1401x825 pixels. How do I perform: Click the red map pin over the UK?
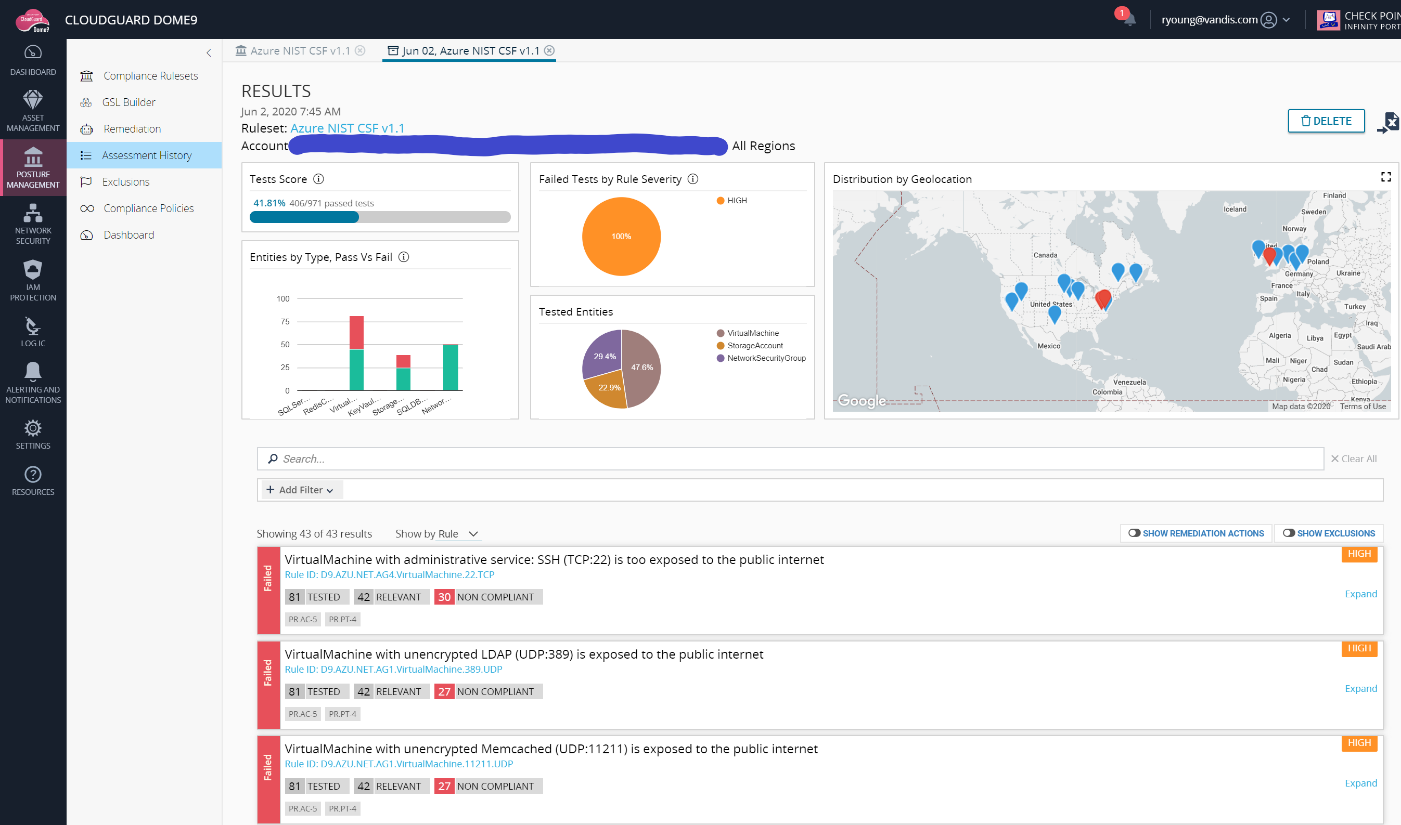1270,255
